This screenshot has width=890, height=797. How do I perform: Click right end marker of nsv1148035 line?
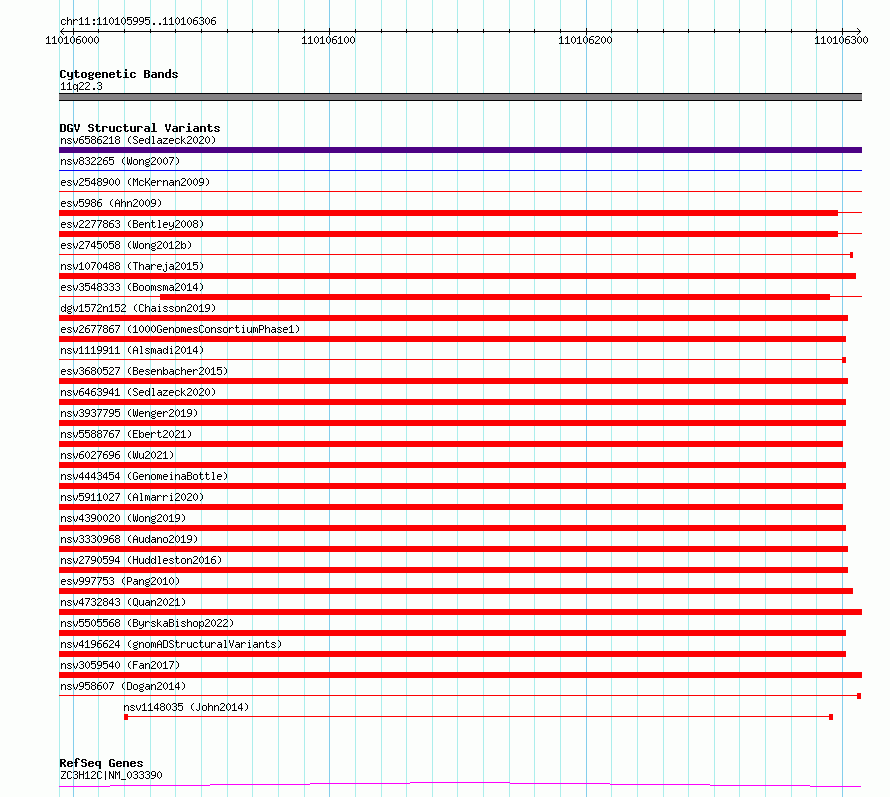coord(831,717)
